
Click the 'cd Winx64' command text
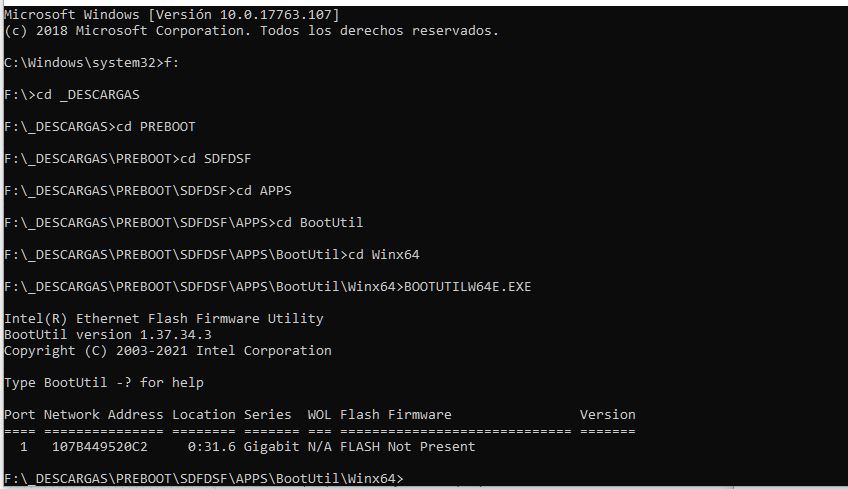[384, 254]
